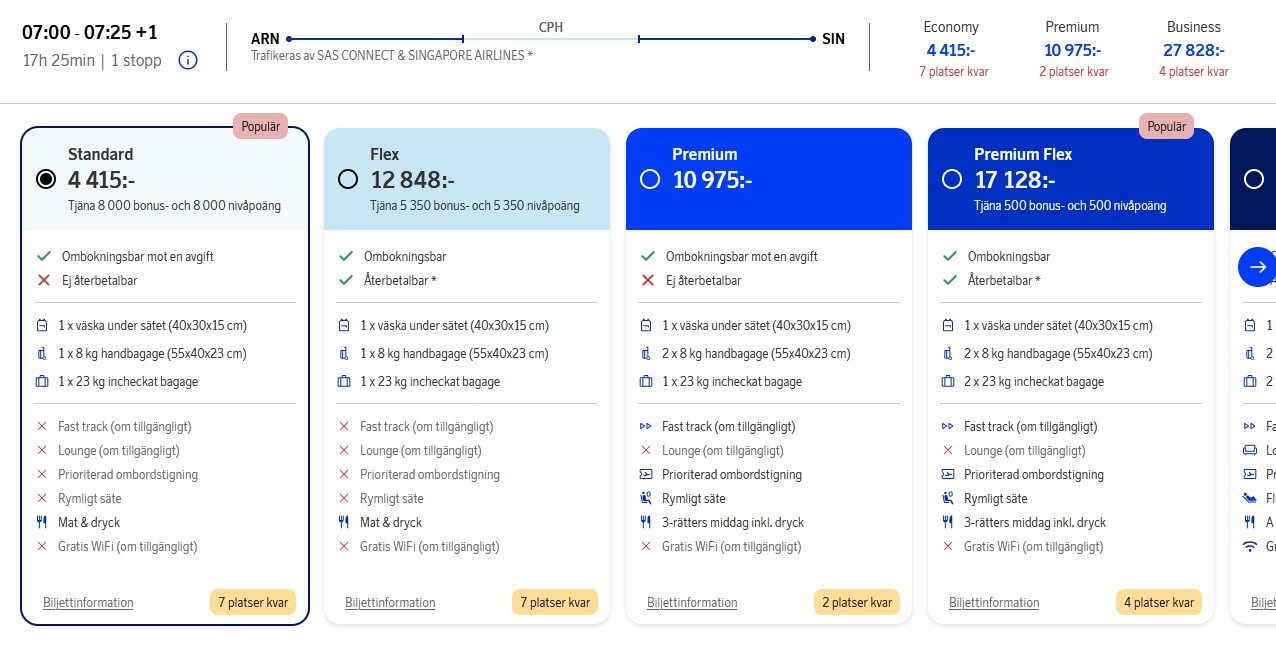Click the spacious seat icon in Premium Flex card

click(x=948, y=498)
